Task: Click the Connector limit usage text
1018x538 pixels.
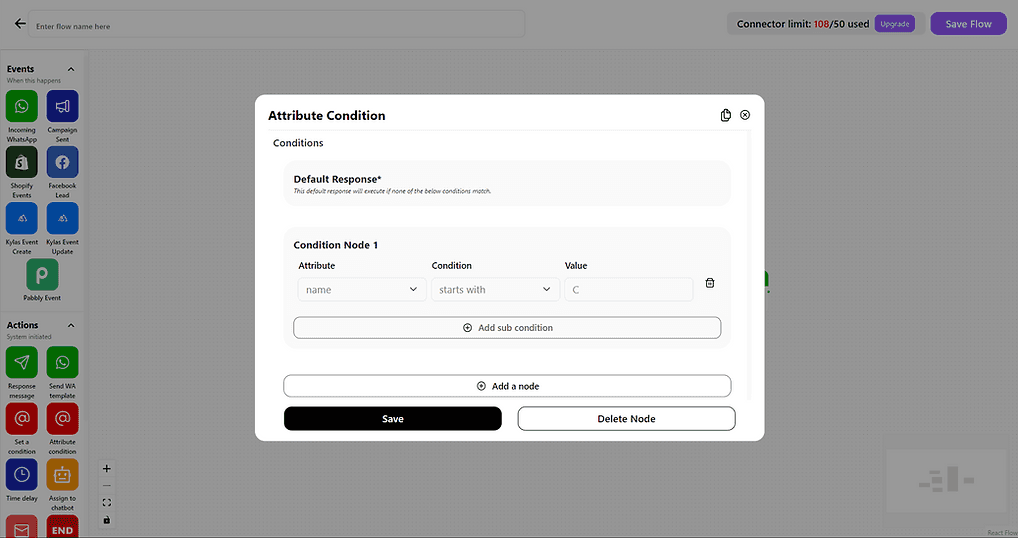Action: tap(802, 24)
